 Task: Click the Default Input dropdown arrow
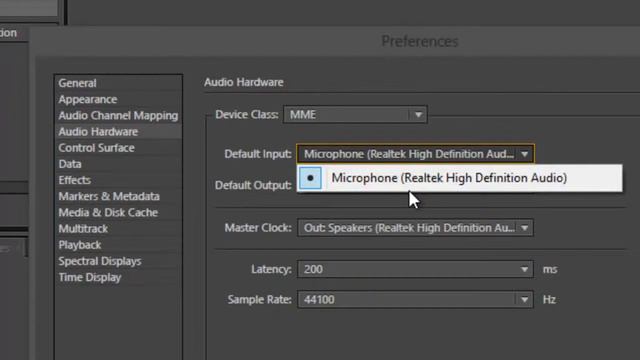(525, 154)
